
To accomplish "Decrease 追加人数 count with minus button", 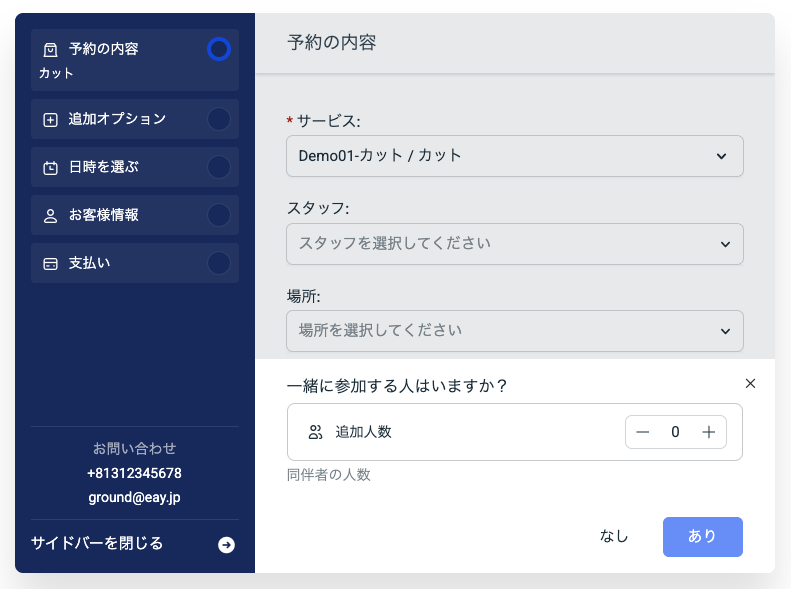I will (x=643, y=432).
